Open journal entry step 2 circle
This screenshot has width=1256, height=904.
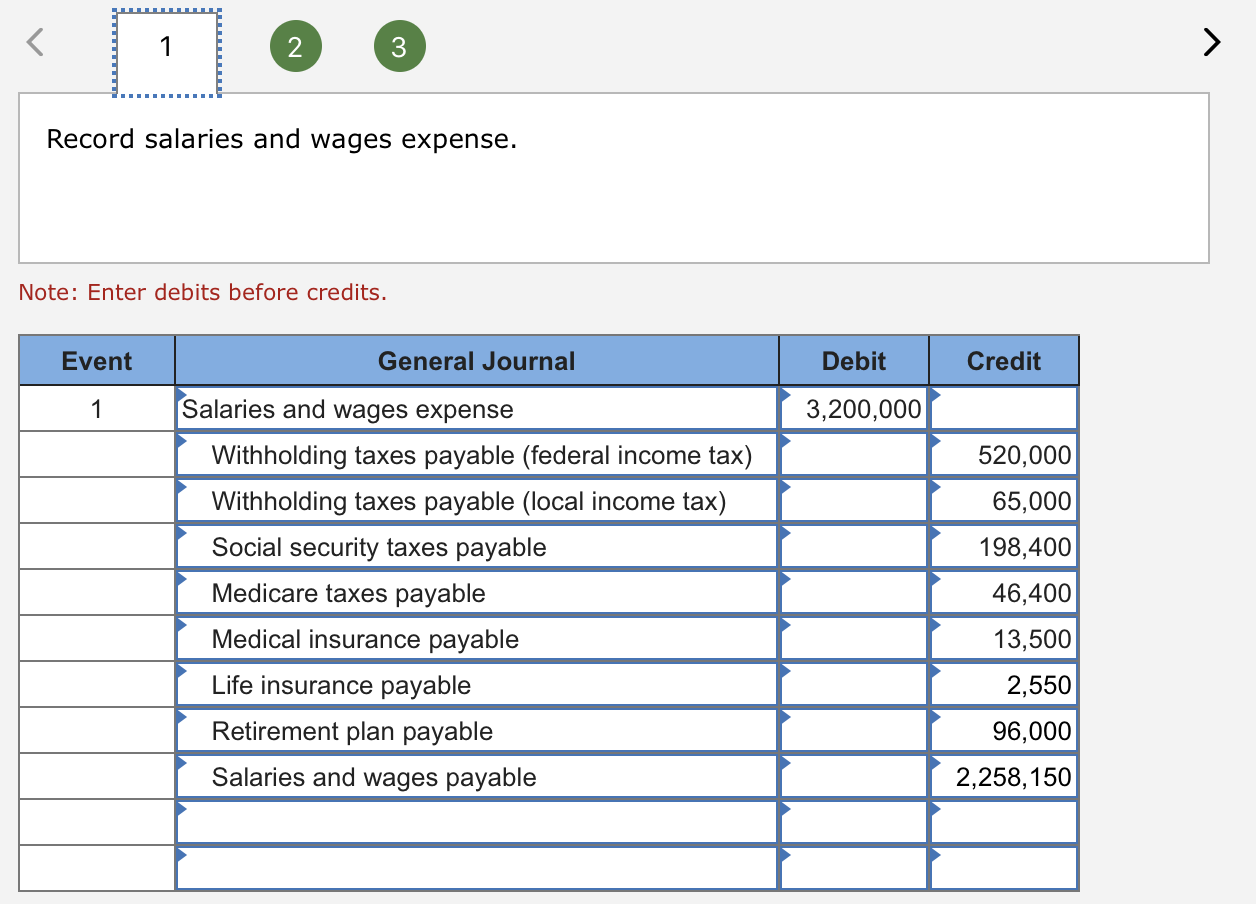[x=295, y=47]
